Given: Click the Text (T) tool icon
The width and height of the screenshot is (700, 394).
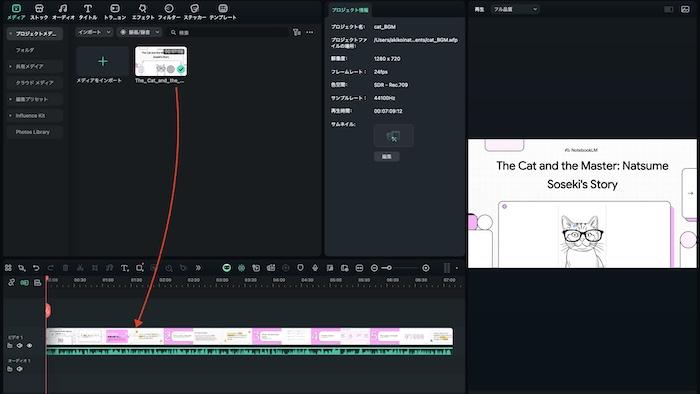Looking at the screenshot, I should (125, 268).
